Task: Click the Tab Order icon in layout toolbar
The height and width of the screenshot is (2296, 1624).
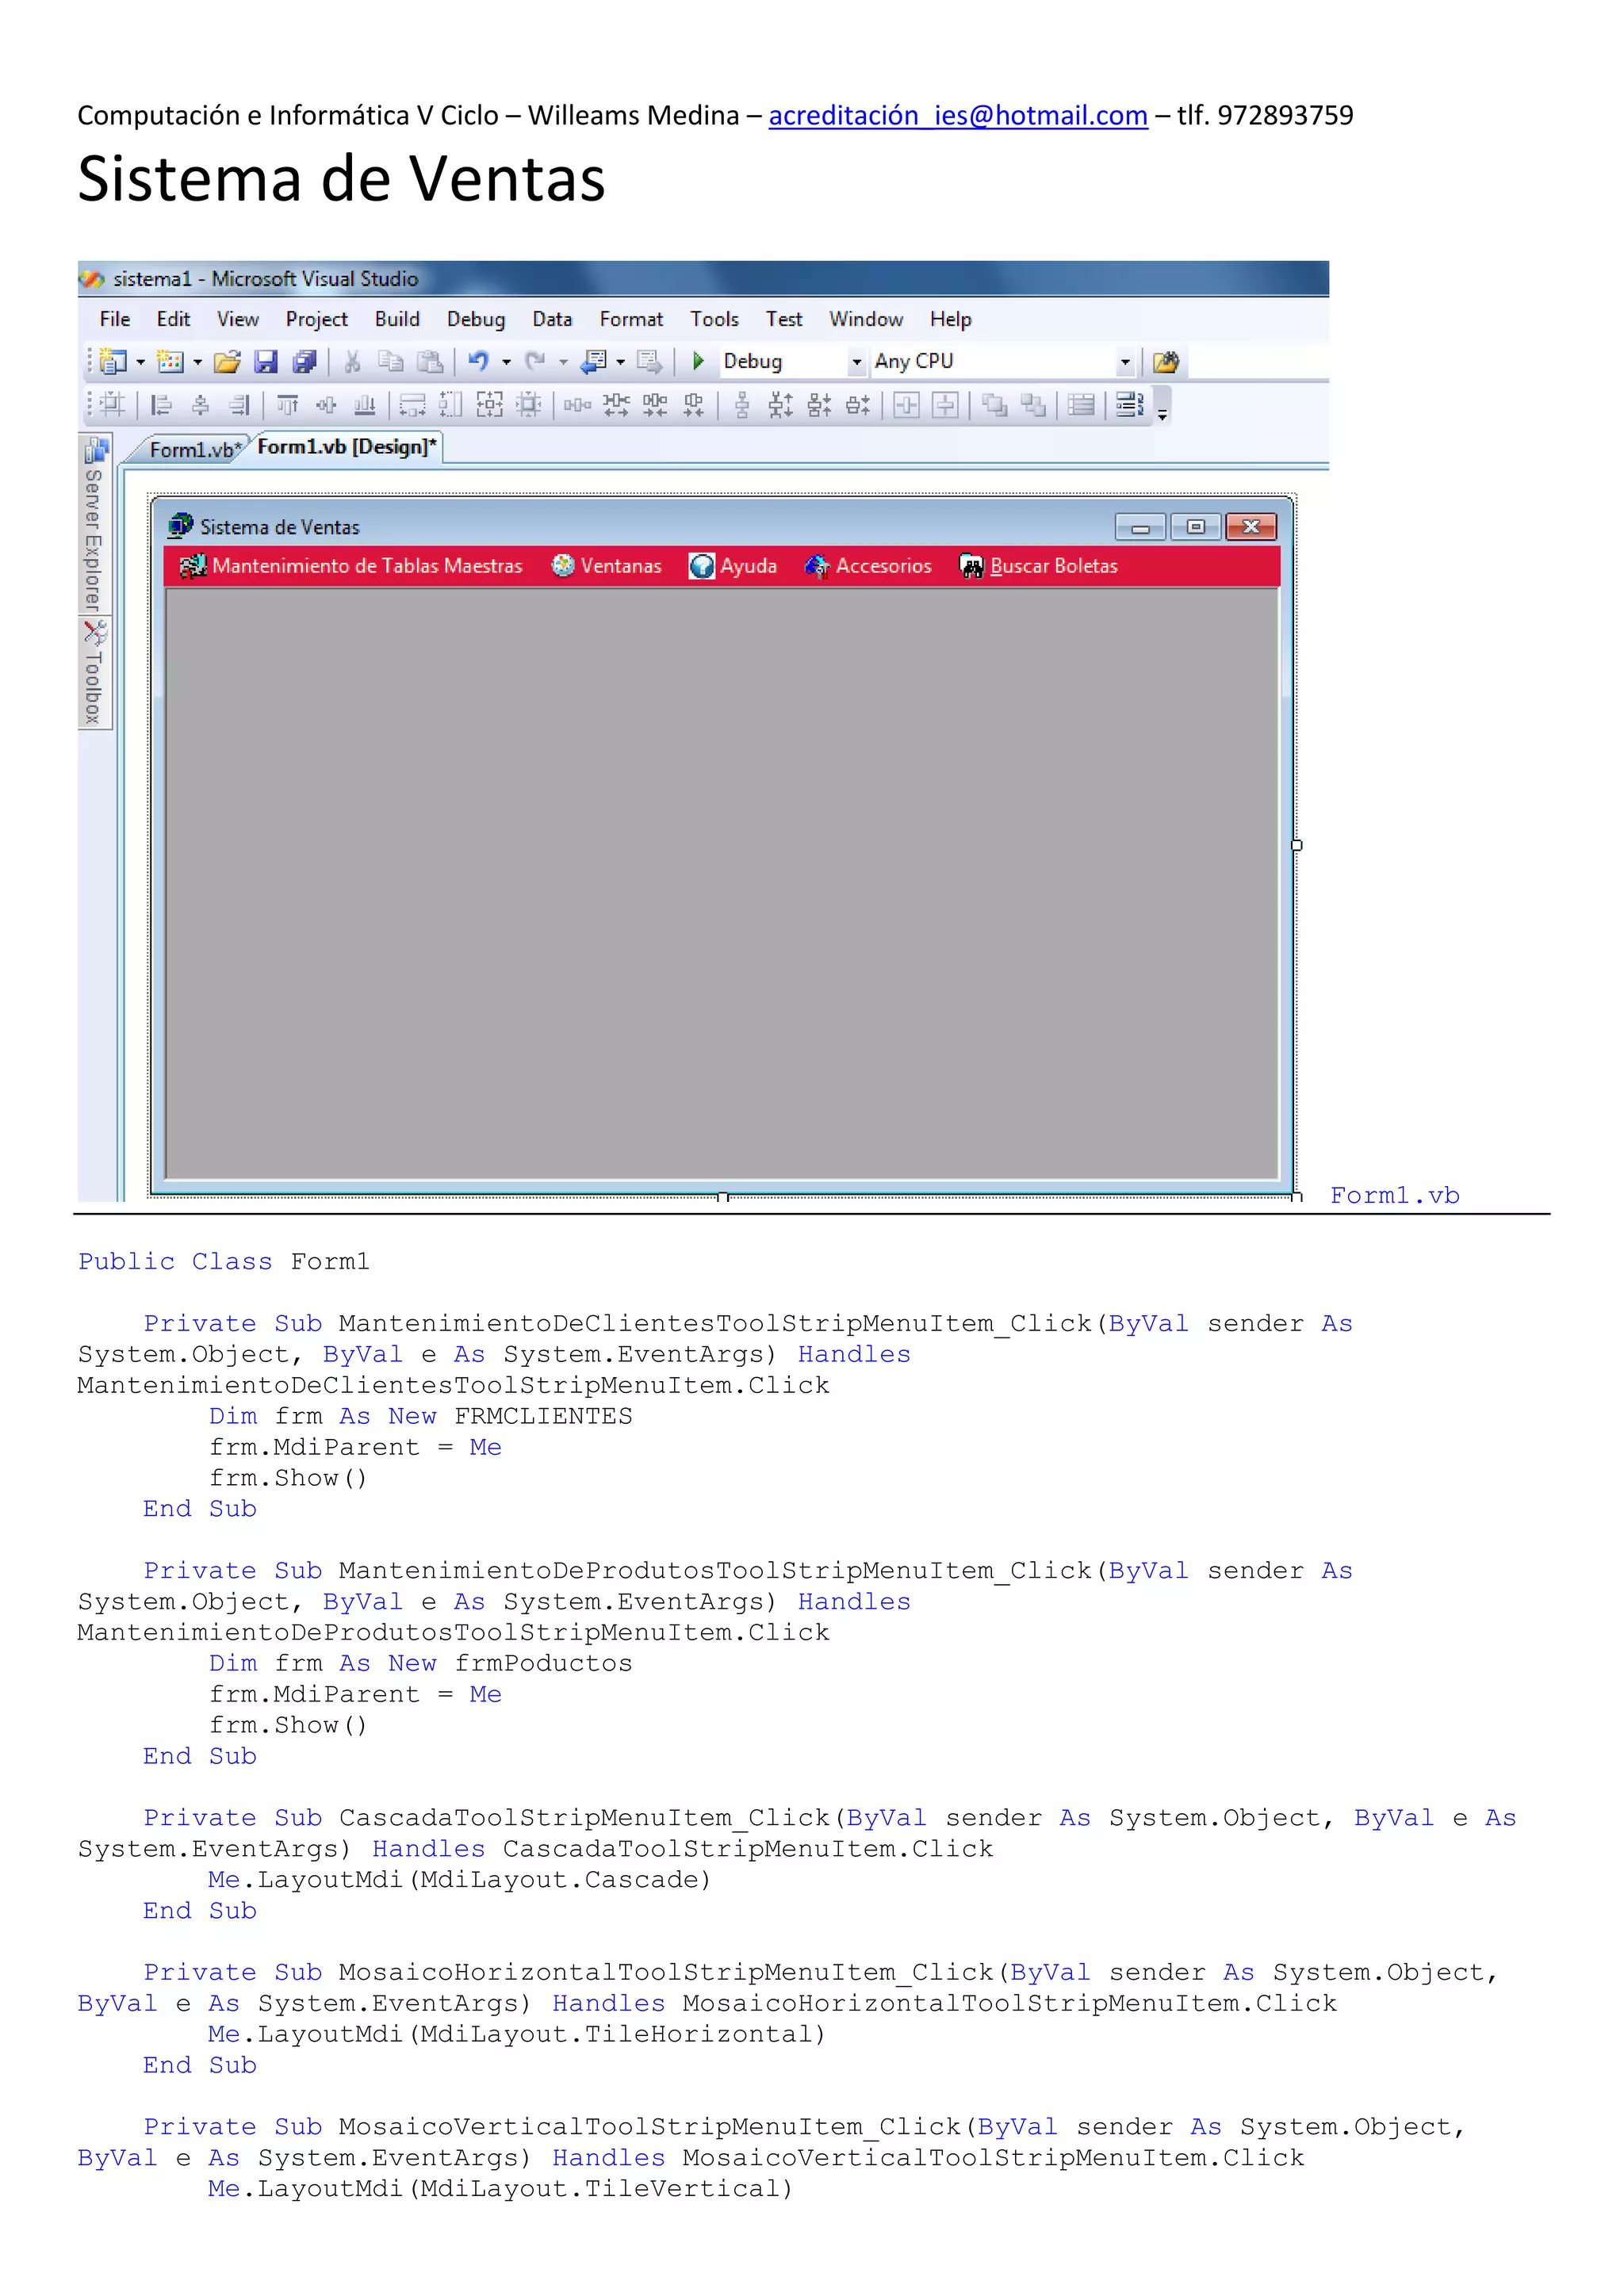Action: 1129,405
